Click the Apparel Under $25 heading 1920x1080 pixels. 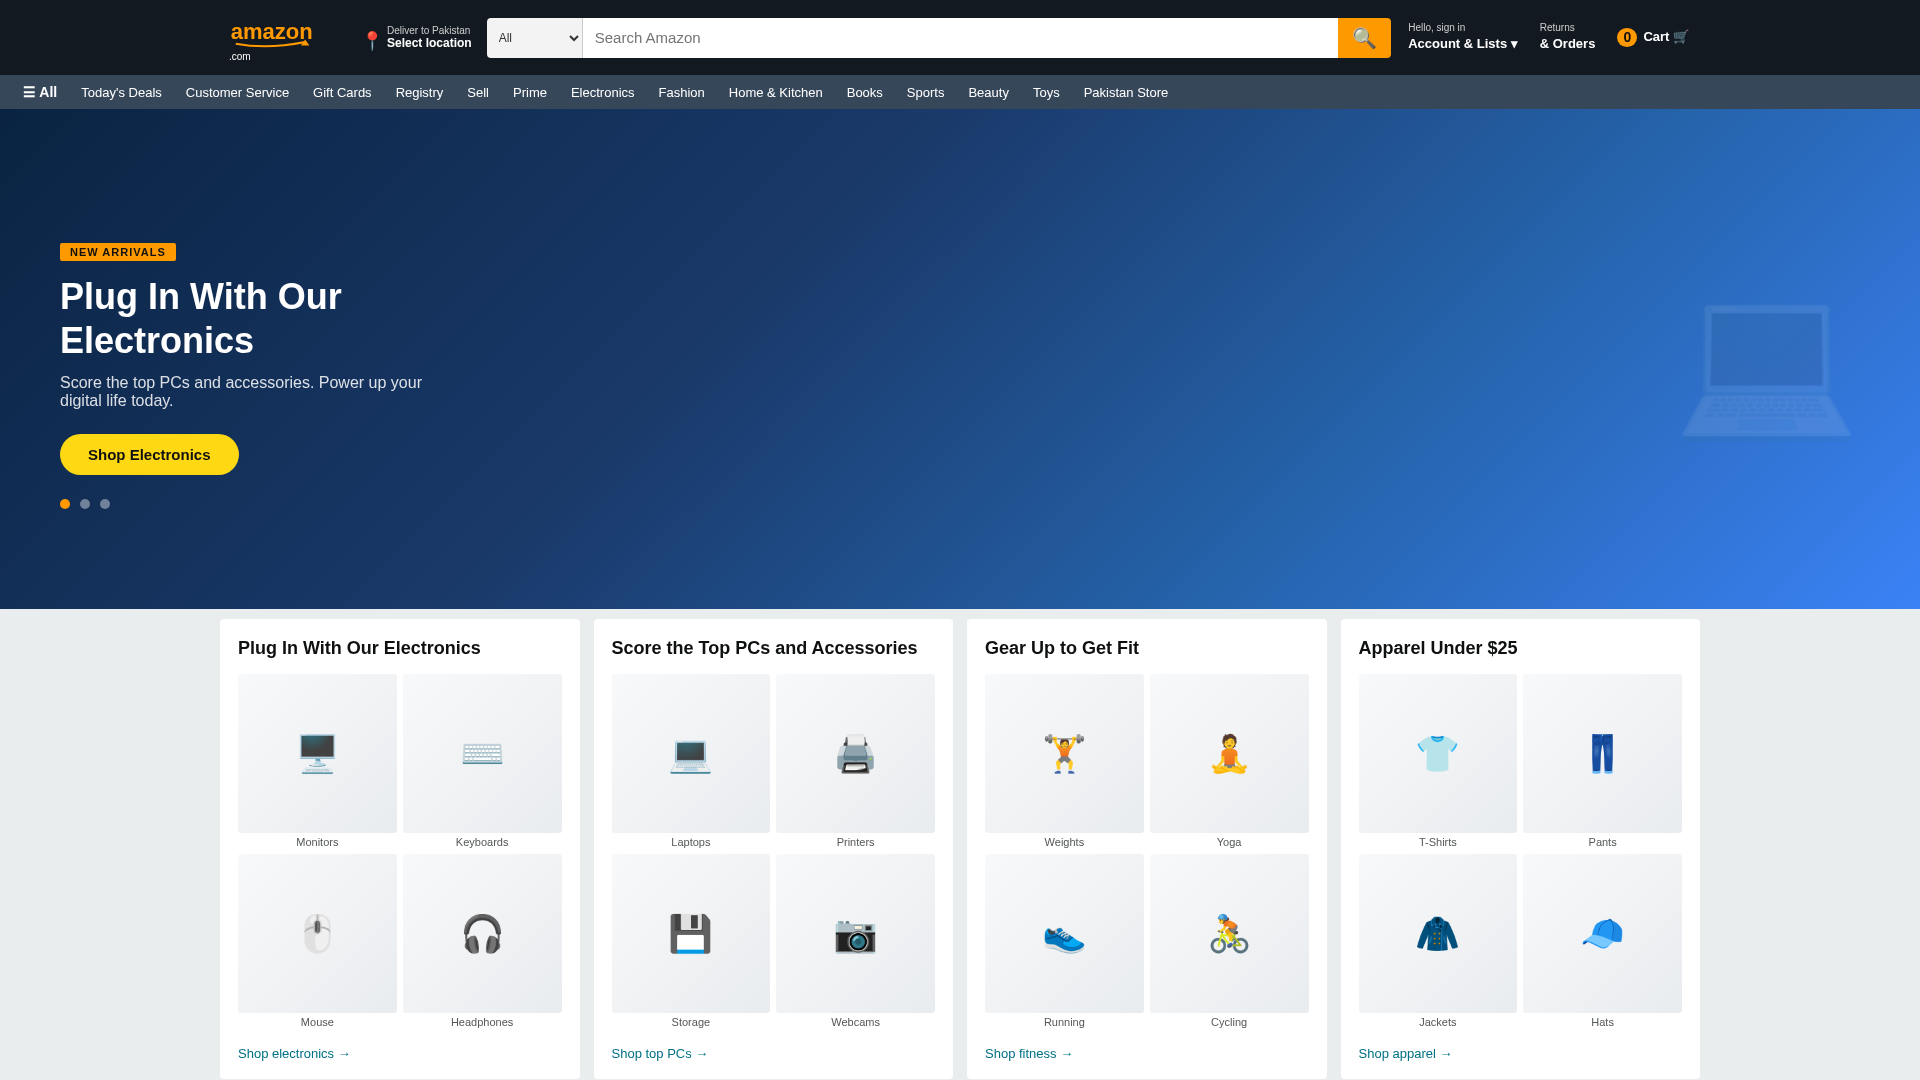coord(1438,648)
